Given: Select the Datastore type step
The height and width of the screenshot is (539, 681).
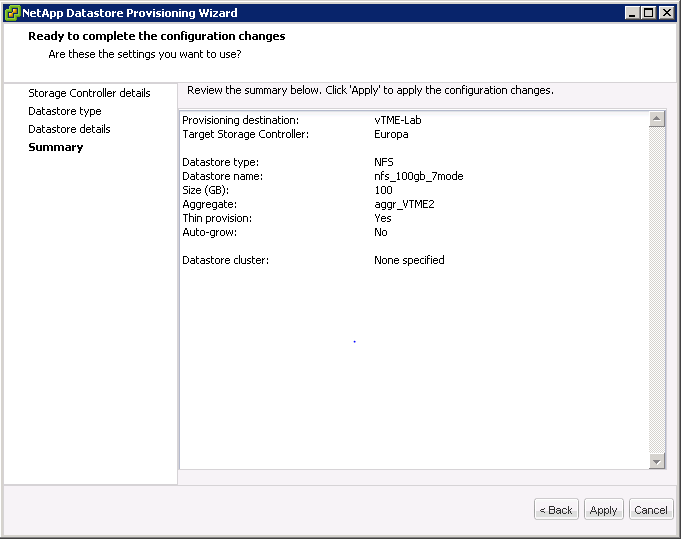Looking at the screenshot, I should click(65, 111).
